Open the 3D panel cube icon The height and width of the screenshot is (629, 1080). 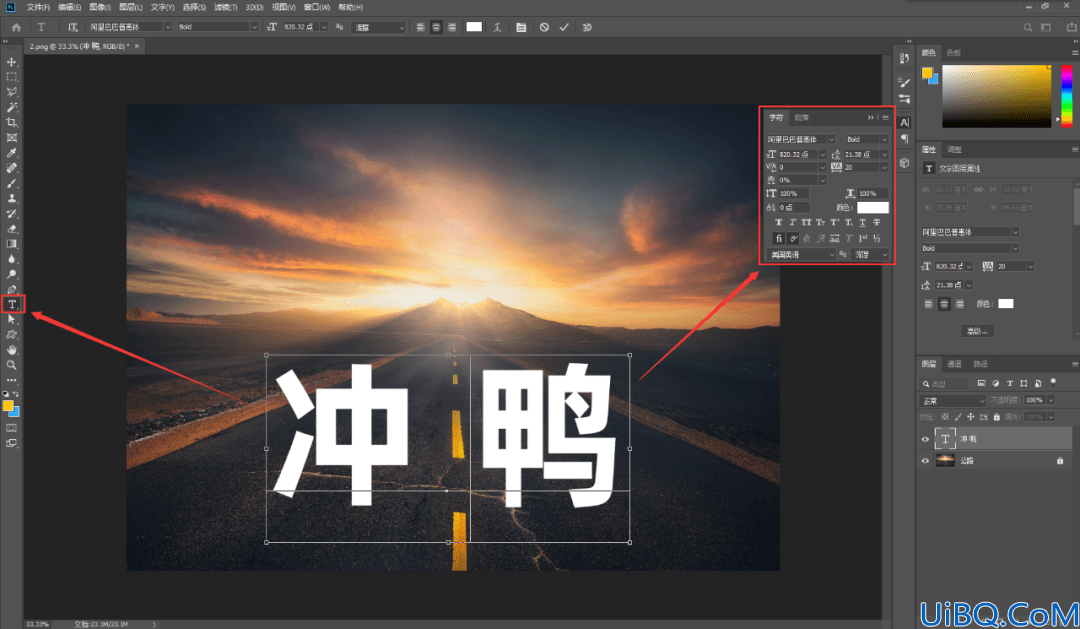(904, 163)
